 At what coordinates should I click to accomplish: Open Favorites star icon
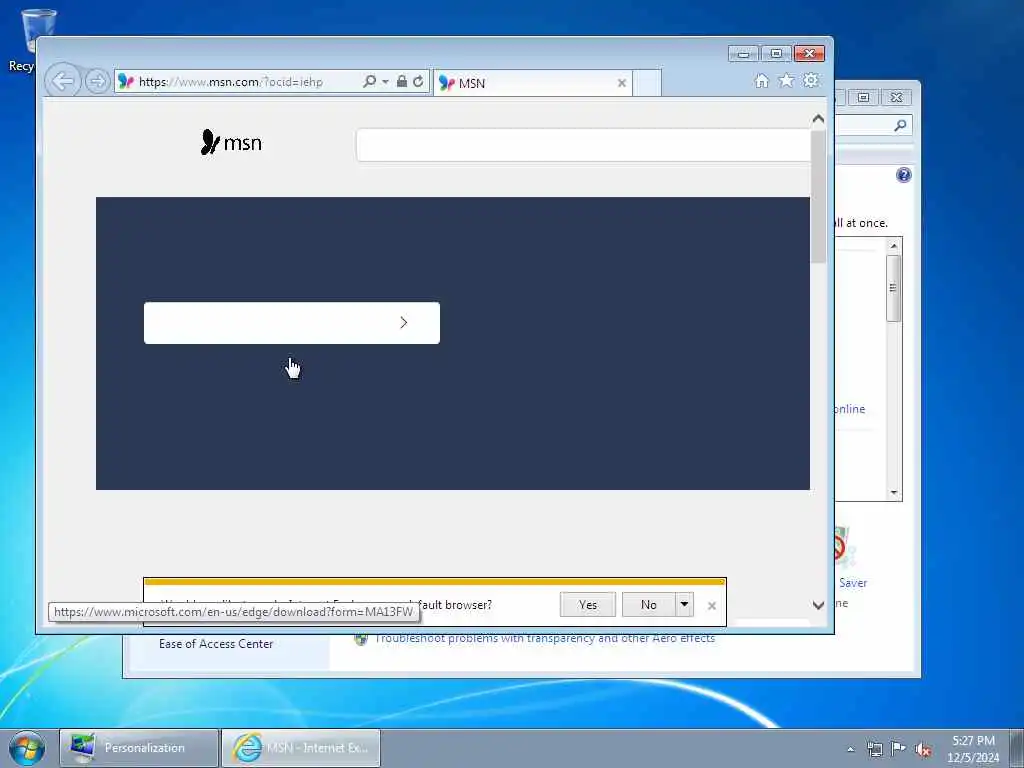click(786, 80)
